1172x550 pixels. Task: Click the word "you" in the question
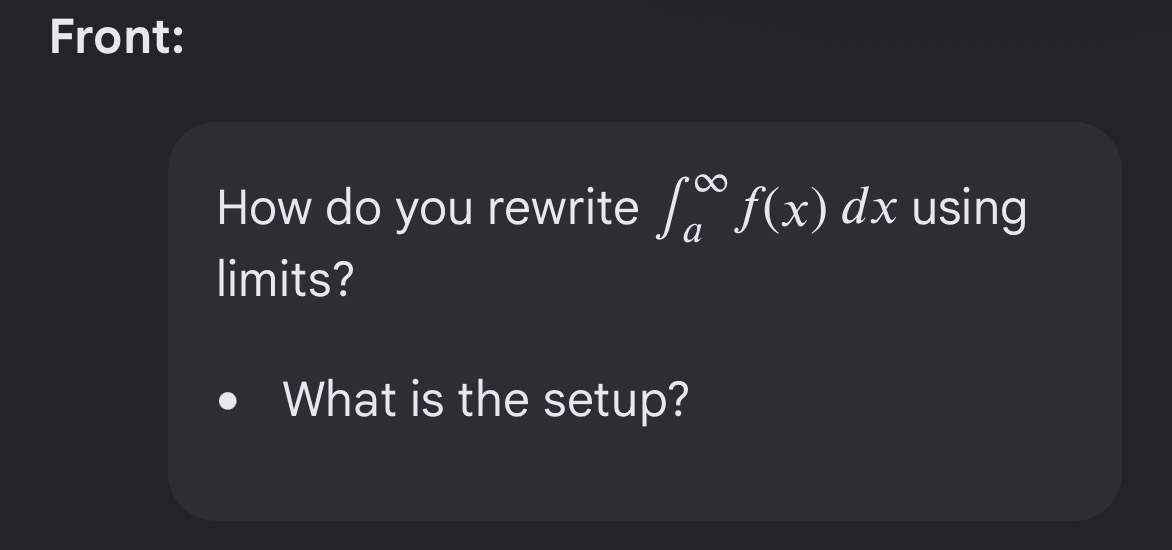click(434, 211)
